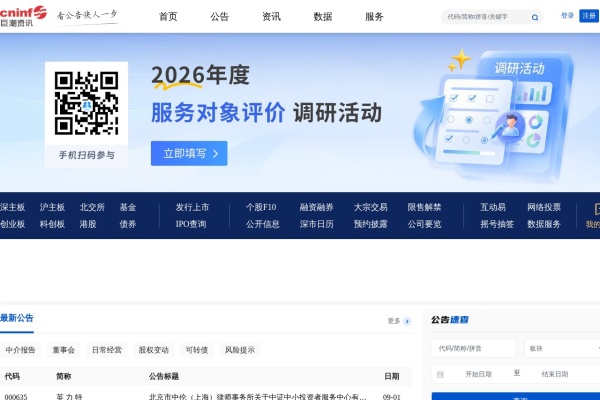Open the 北京市中伦 announcement title
Viewport: 600px width, 400px height.
[258, 397]
